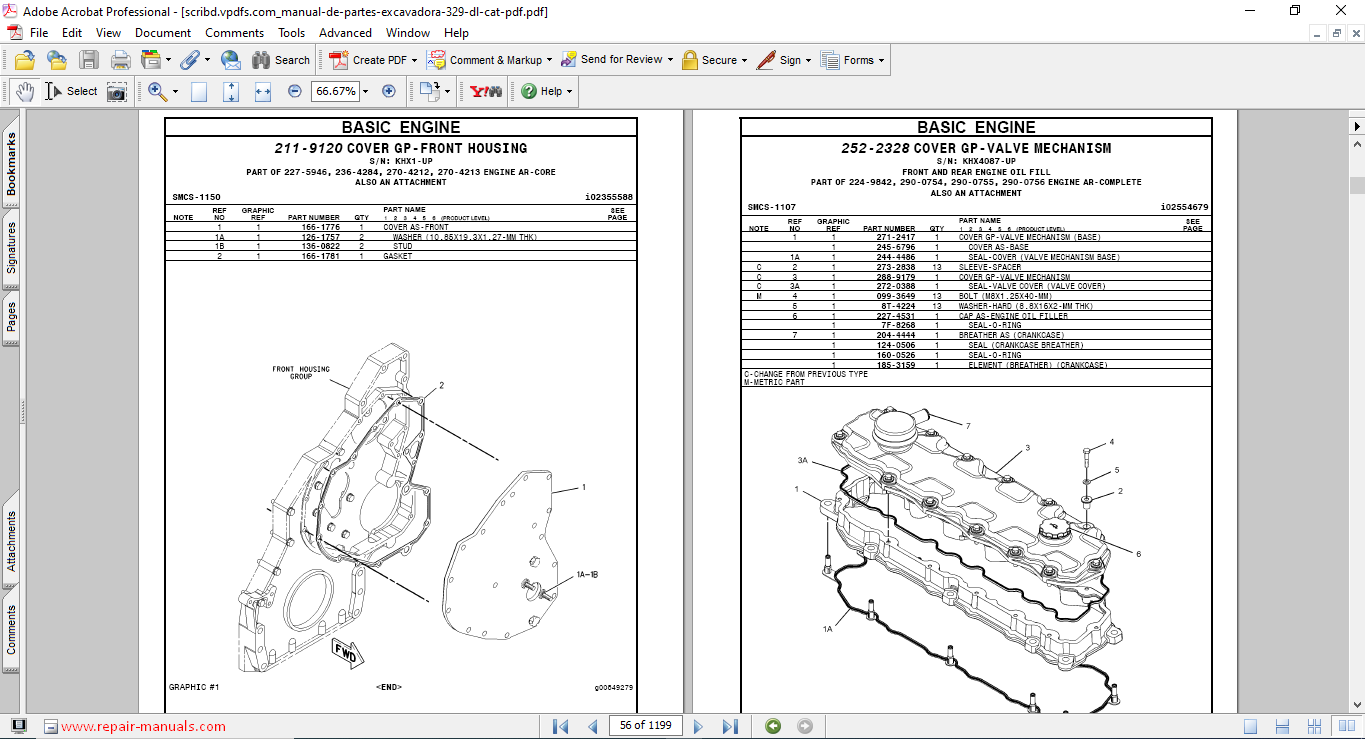Open the Advanced menu

(345, 33)
